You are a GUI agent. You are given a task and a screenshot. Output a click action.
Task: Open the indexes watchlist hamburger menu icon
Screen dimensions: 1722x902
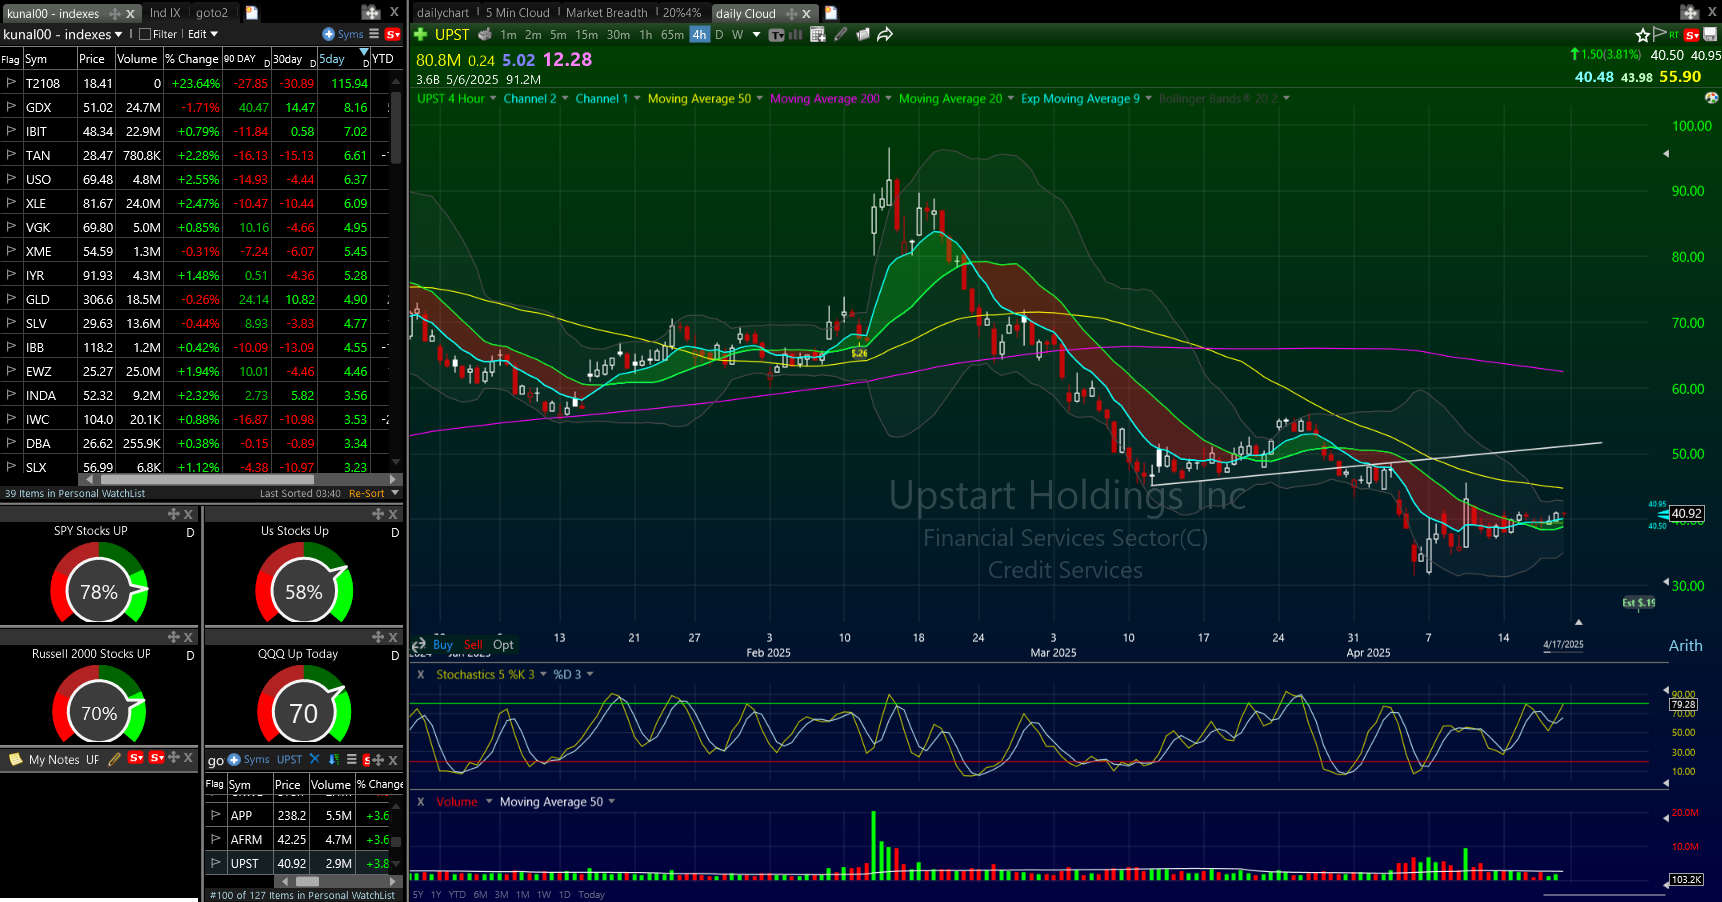[374, 34]
